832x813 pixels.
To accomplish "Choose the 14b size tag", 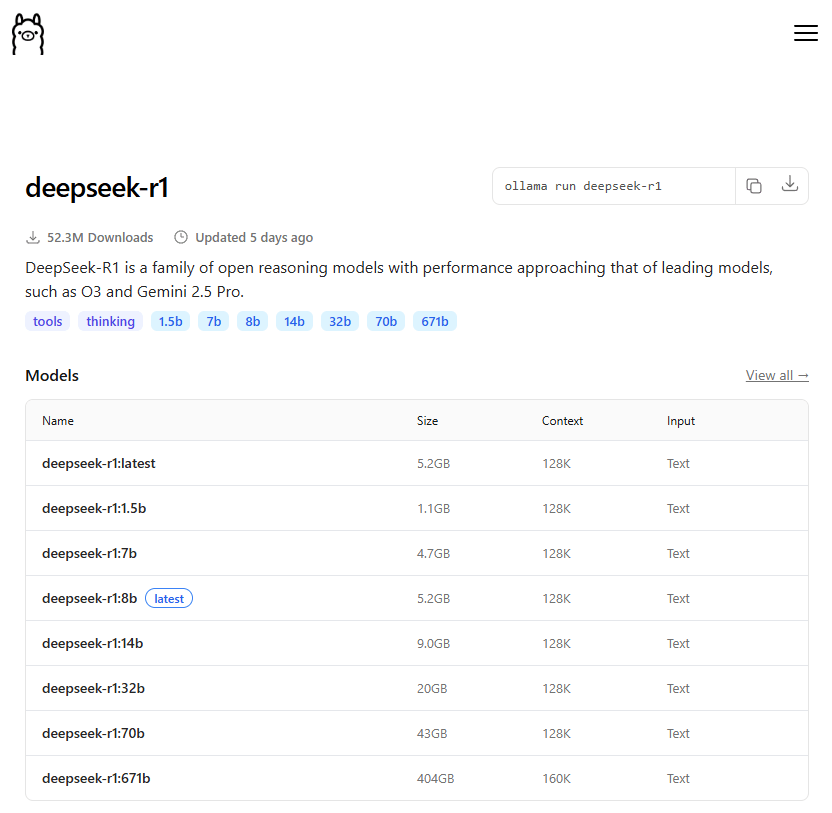I will click(x=294, y=321).
